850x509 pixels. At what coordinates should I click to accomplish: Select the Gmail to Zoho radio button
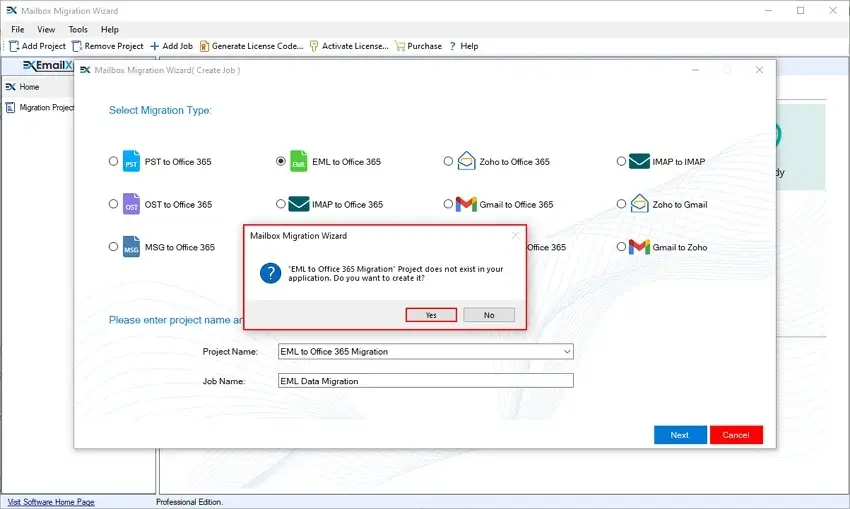[621, 247]
